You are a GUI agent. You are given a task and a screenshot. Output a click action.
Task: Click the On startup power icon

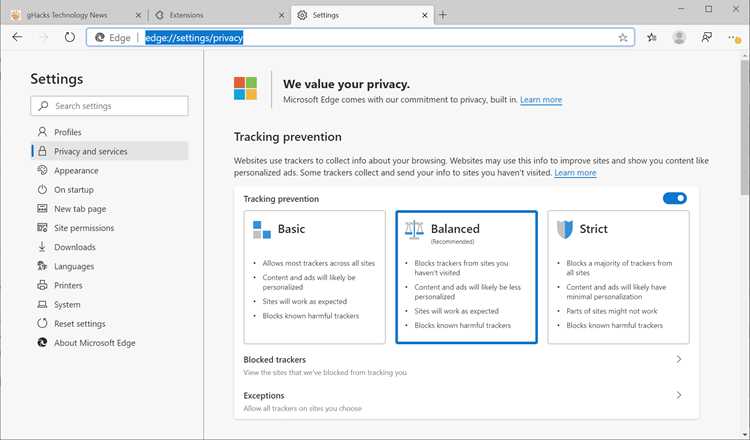click(42, 189)
